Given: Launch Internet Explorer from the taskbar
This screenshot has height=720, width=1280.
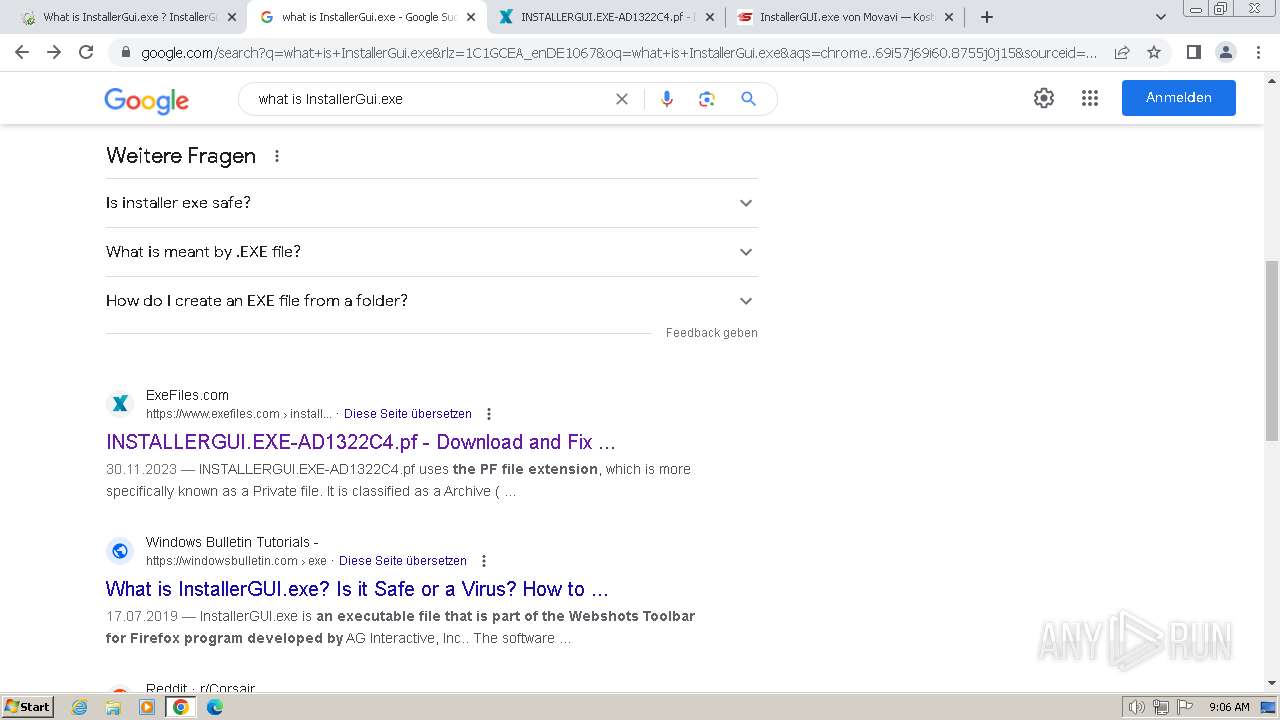Looking at the screenshot, I should 80,707.
